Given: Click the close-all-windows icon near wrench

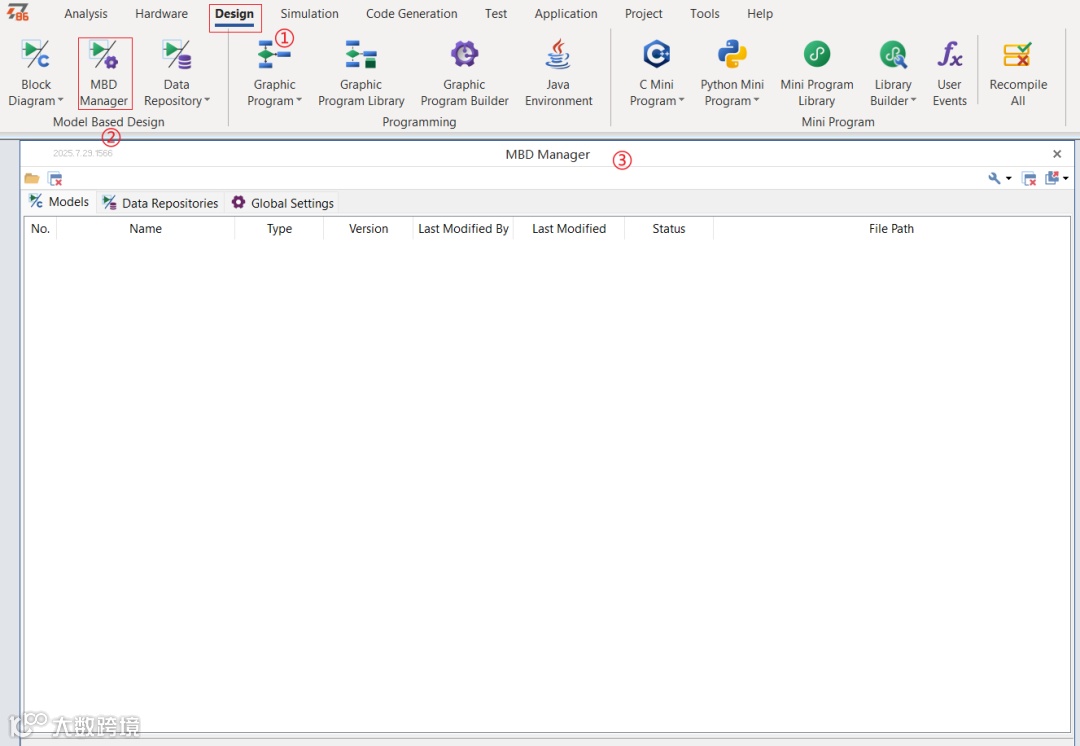Looking at the screenshot, I should (1029, 178).
